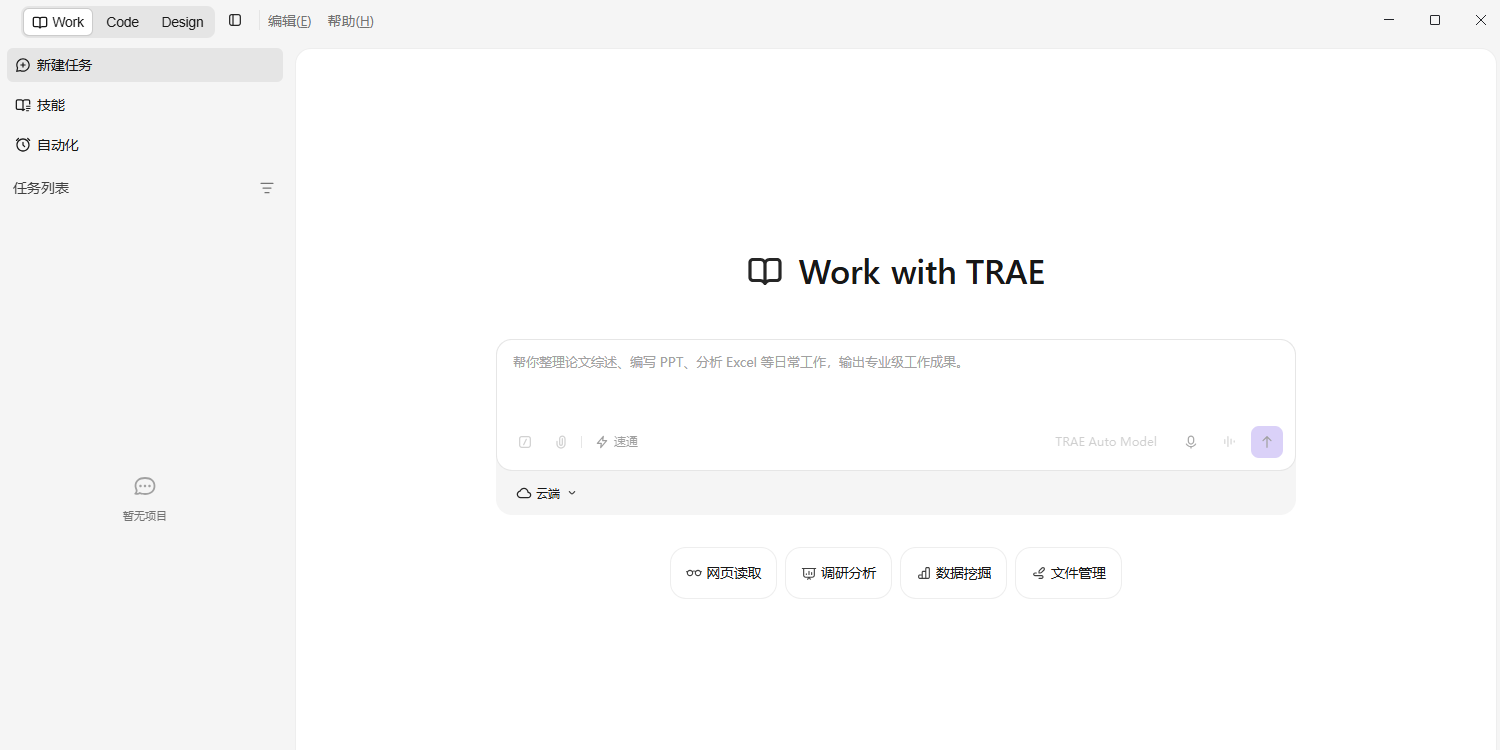
Task: Expand the 云端 environment dropdown
Action: (x=547, y=493)
